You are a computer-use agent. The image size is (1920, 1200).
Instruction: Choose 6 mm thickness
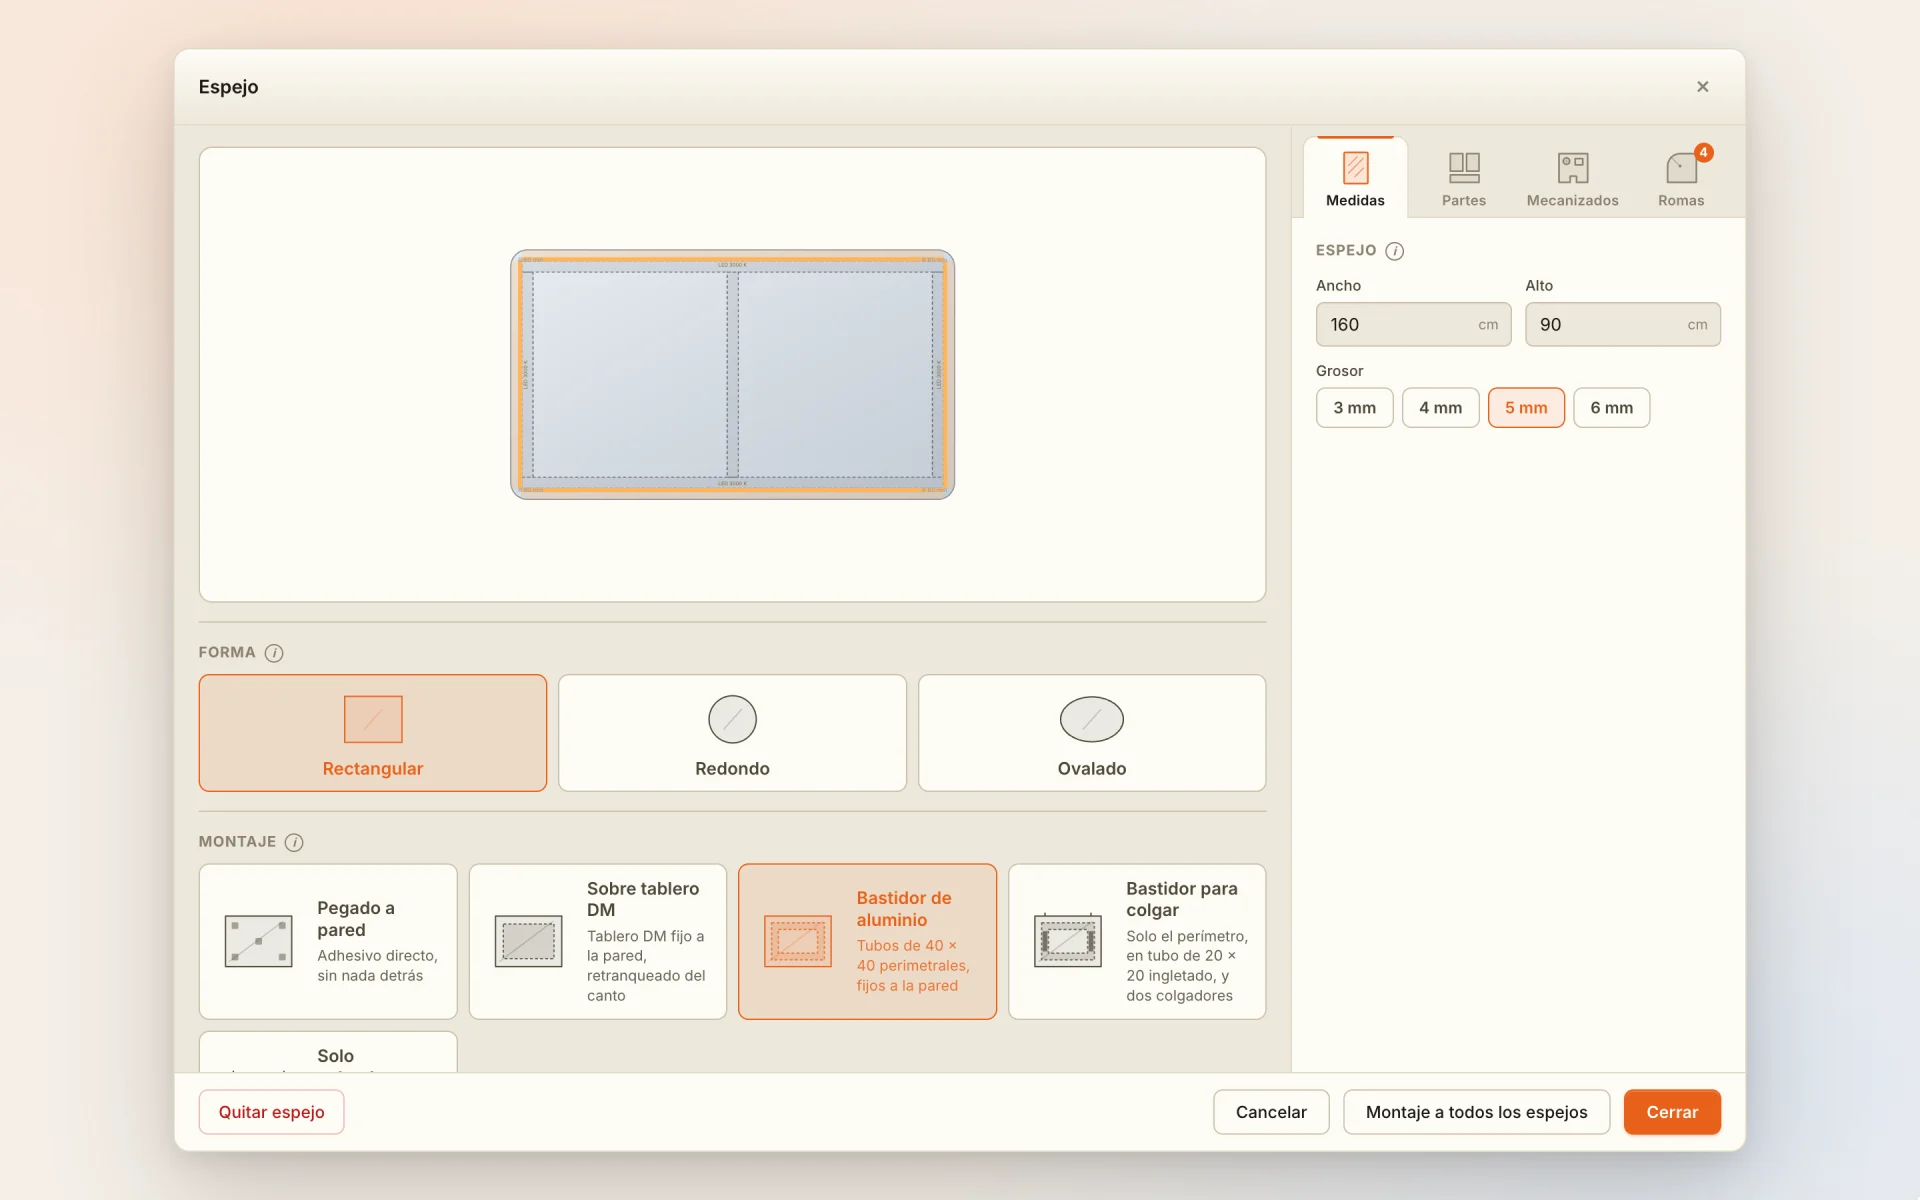[1611, 408]
